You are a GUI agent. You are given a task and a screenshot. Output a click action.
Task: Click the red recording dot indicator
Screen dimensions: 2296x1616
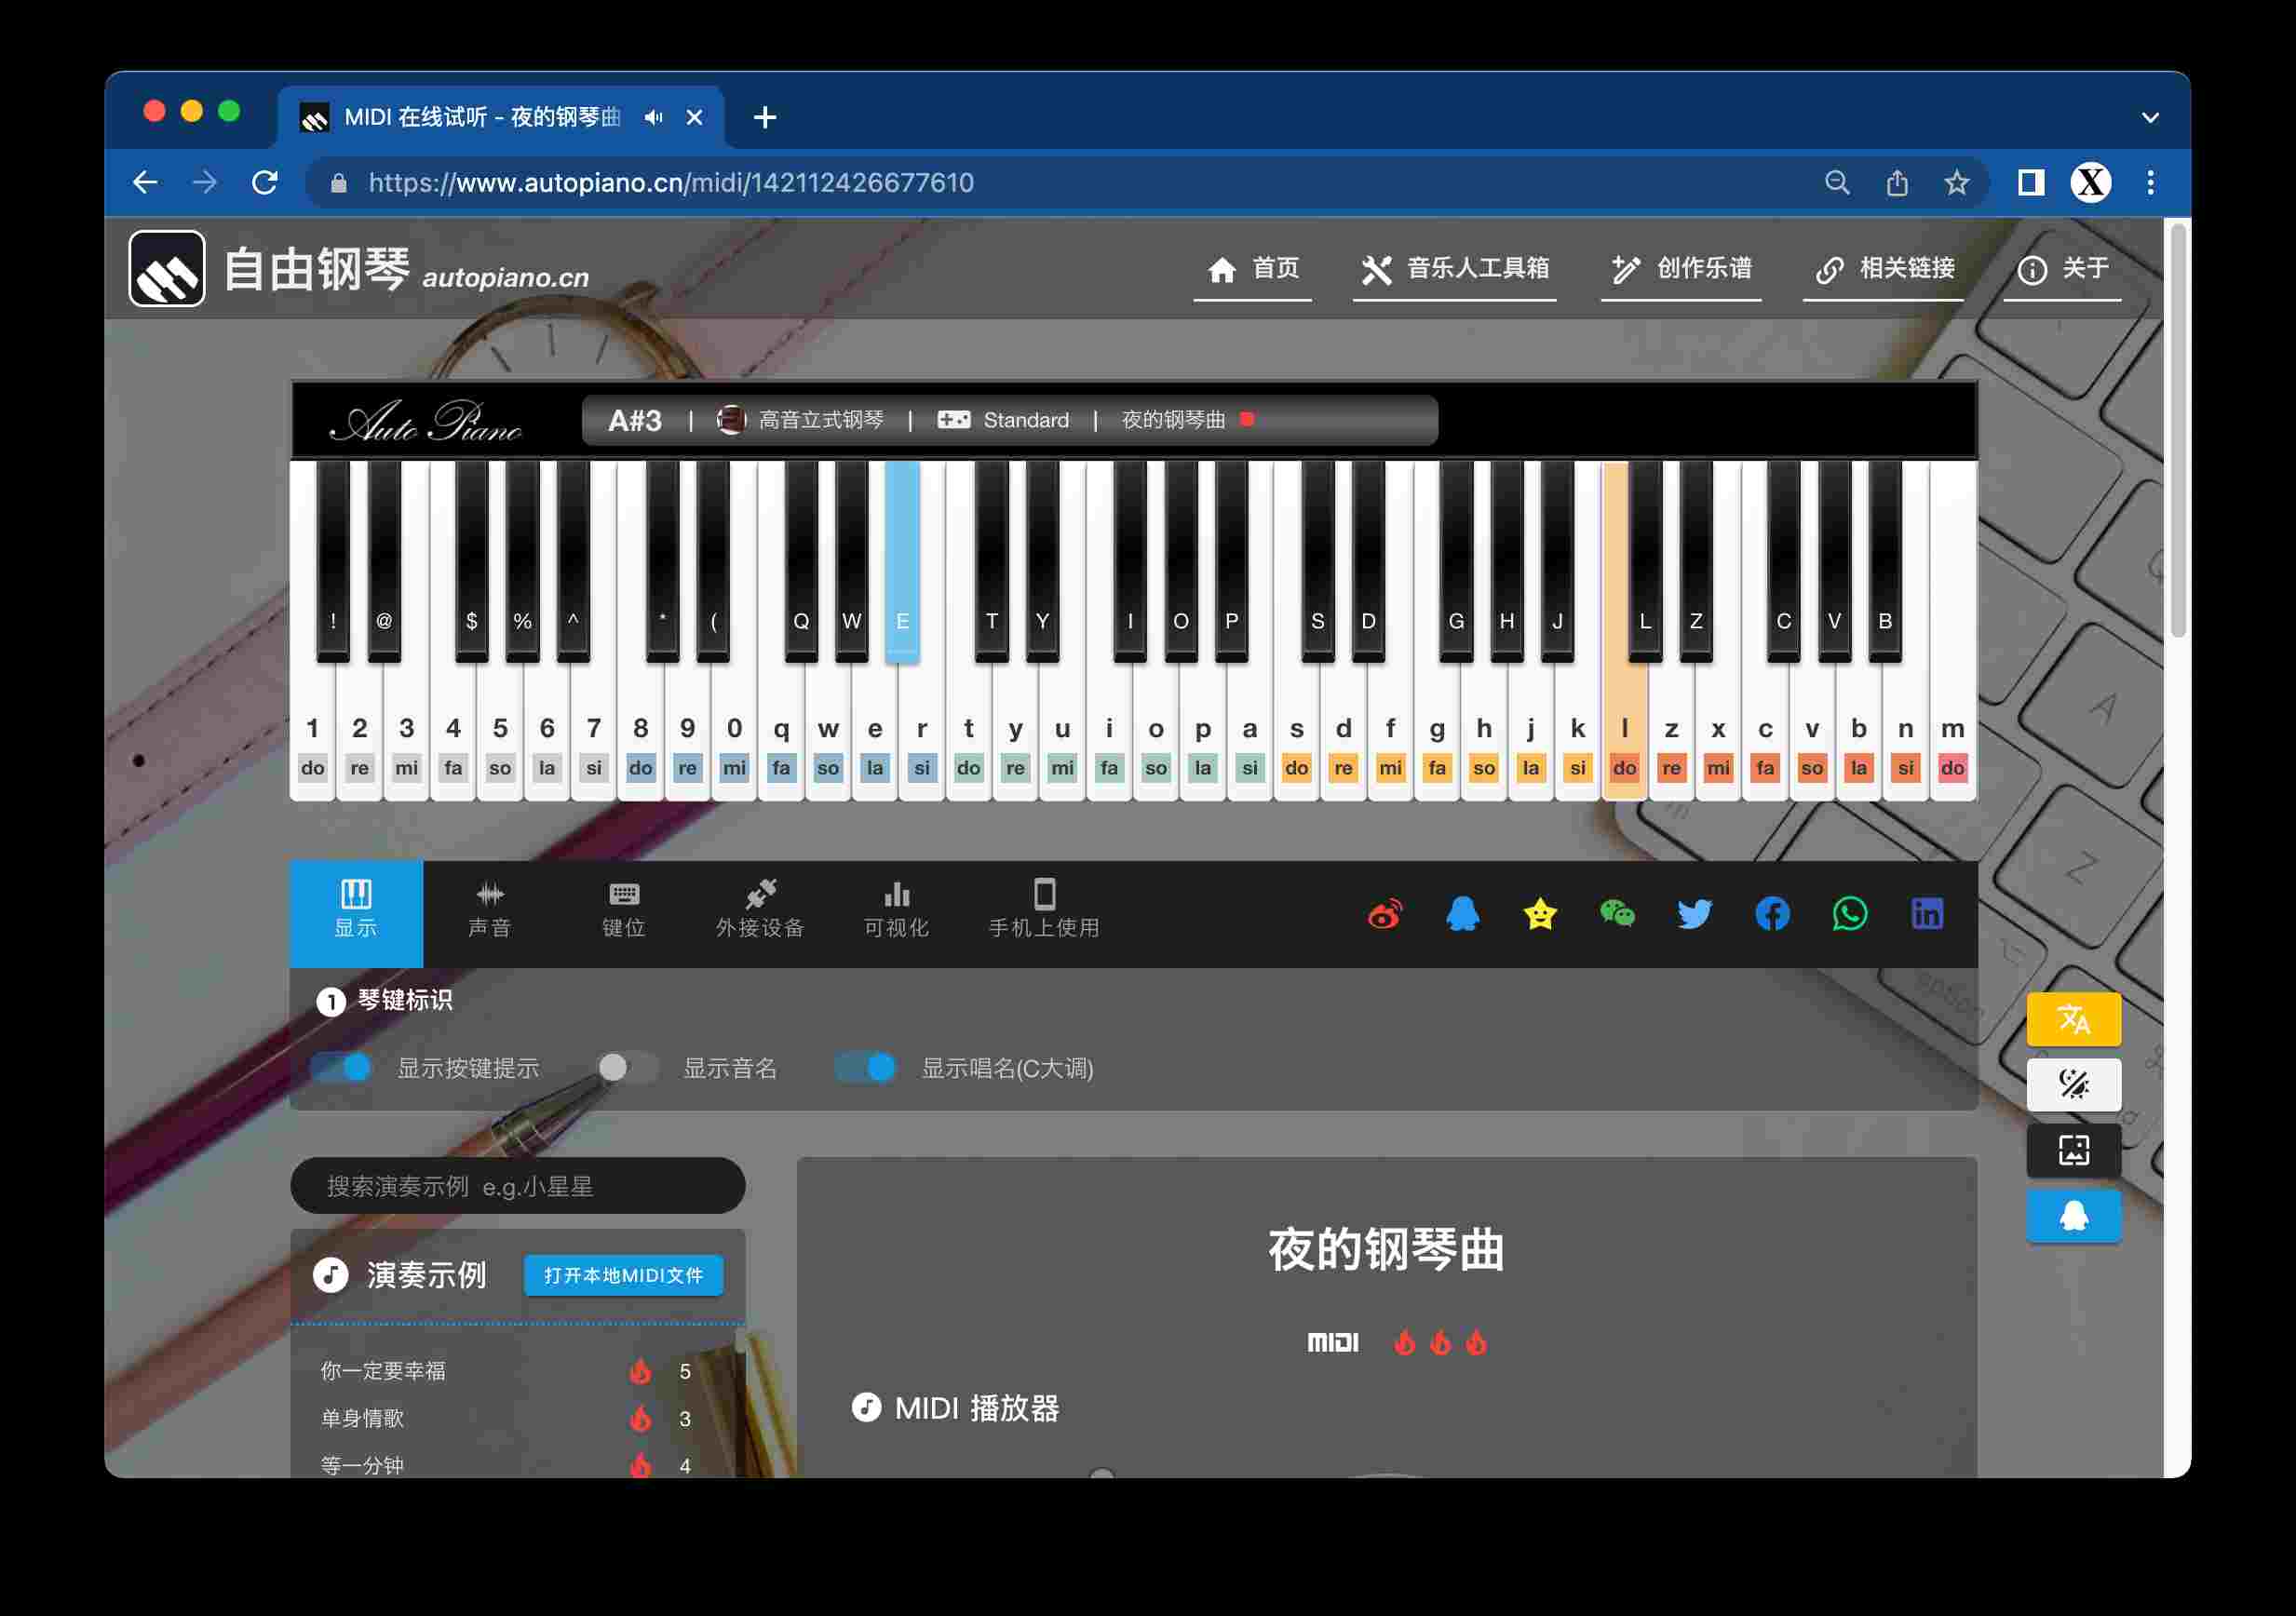click(x=1247, y=420)
